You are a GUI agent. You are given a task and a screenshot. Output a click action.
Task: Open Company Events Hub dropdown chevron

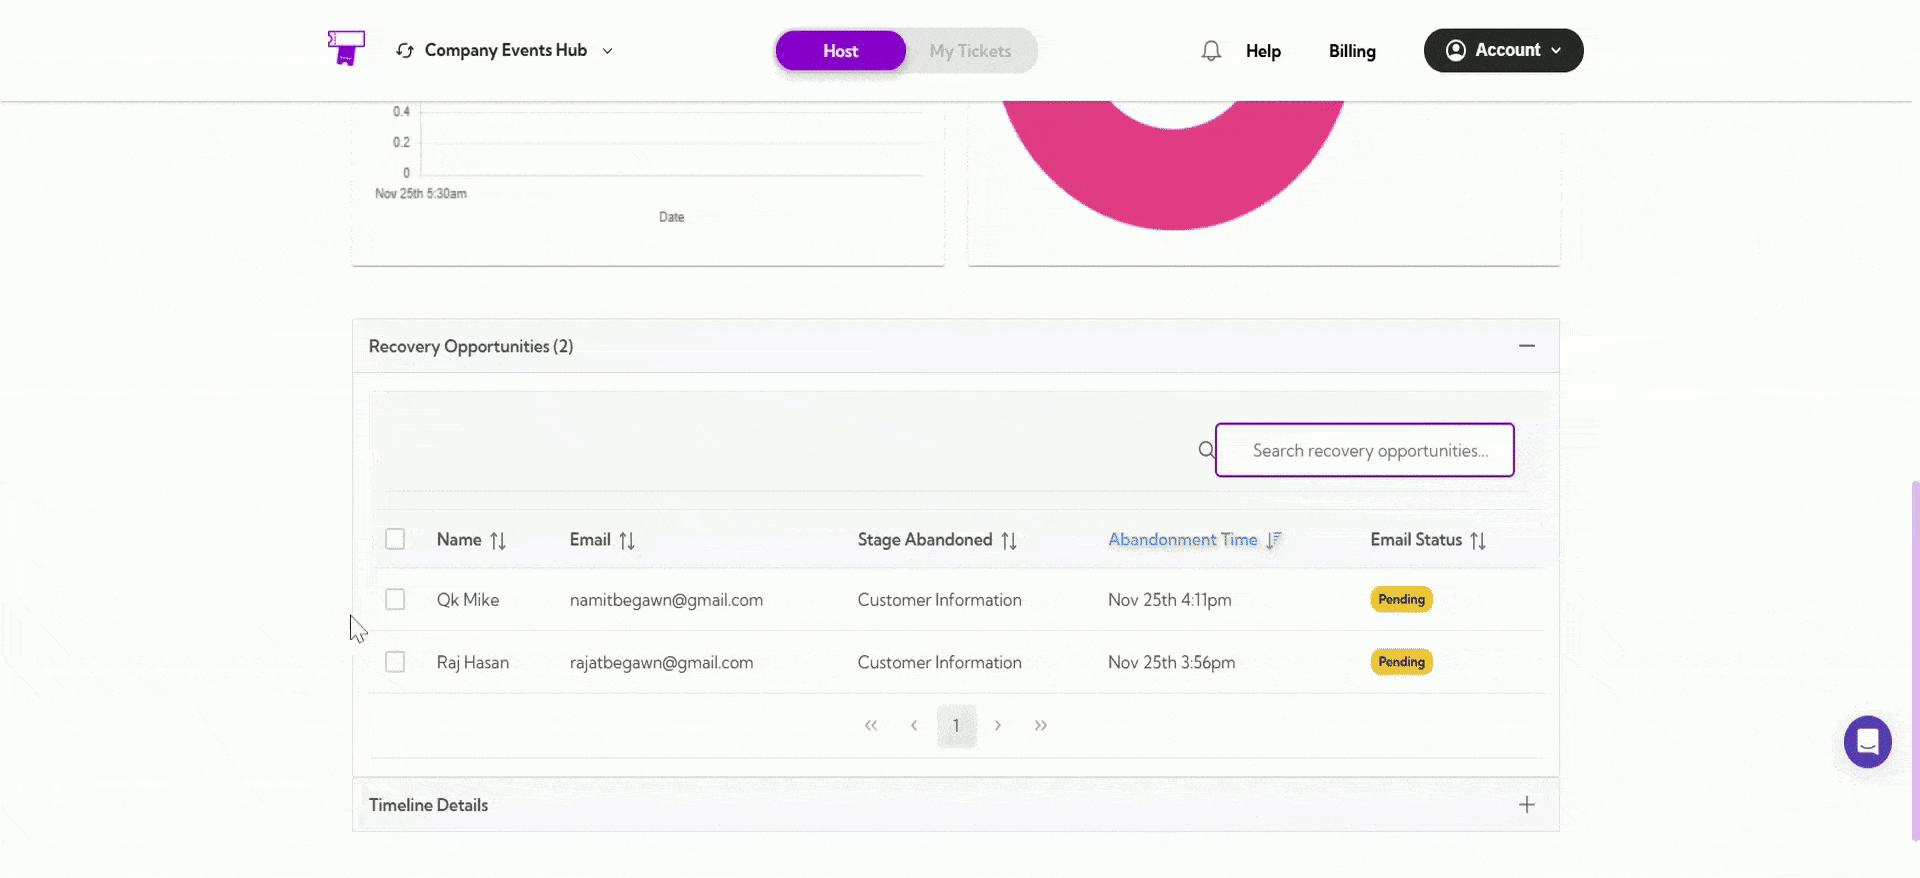tap(607, 51)
